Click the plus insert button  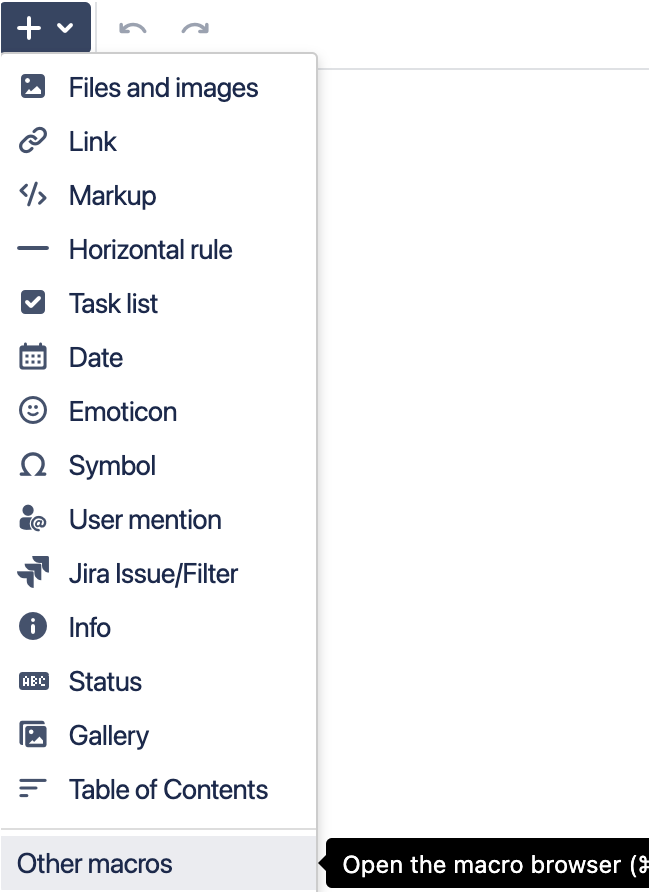27,27
